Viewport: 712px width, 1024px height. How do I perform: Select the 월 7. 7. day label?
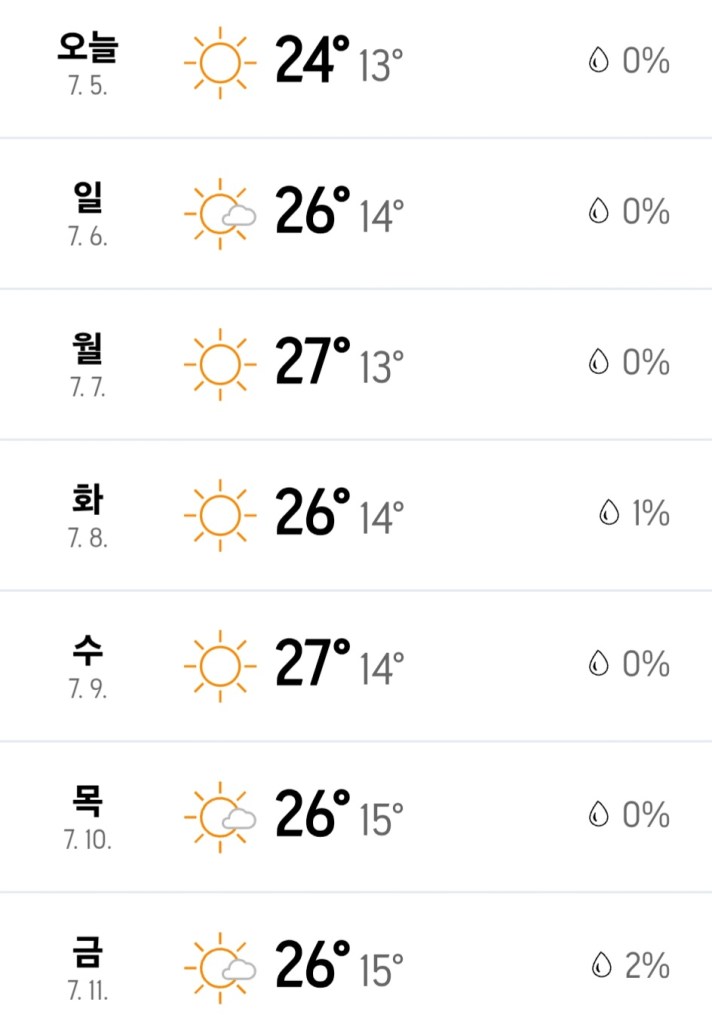tap(88, 362)
